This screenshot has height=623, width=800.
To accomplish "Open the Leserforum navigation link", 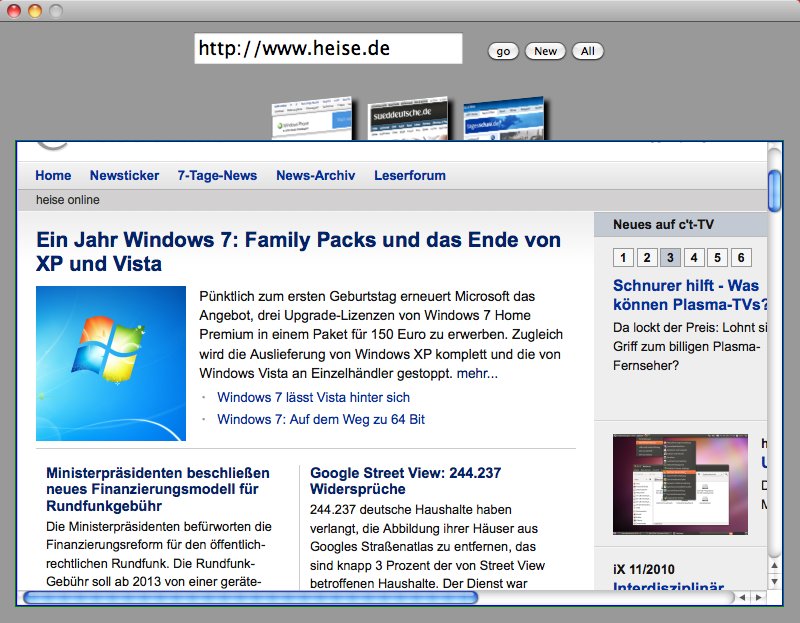I will tap(410, 176).
